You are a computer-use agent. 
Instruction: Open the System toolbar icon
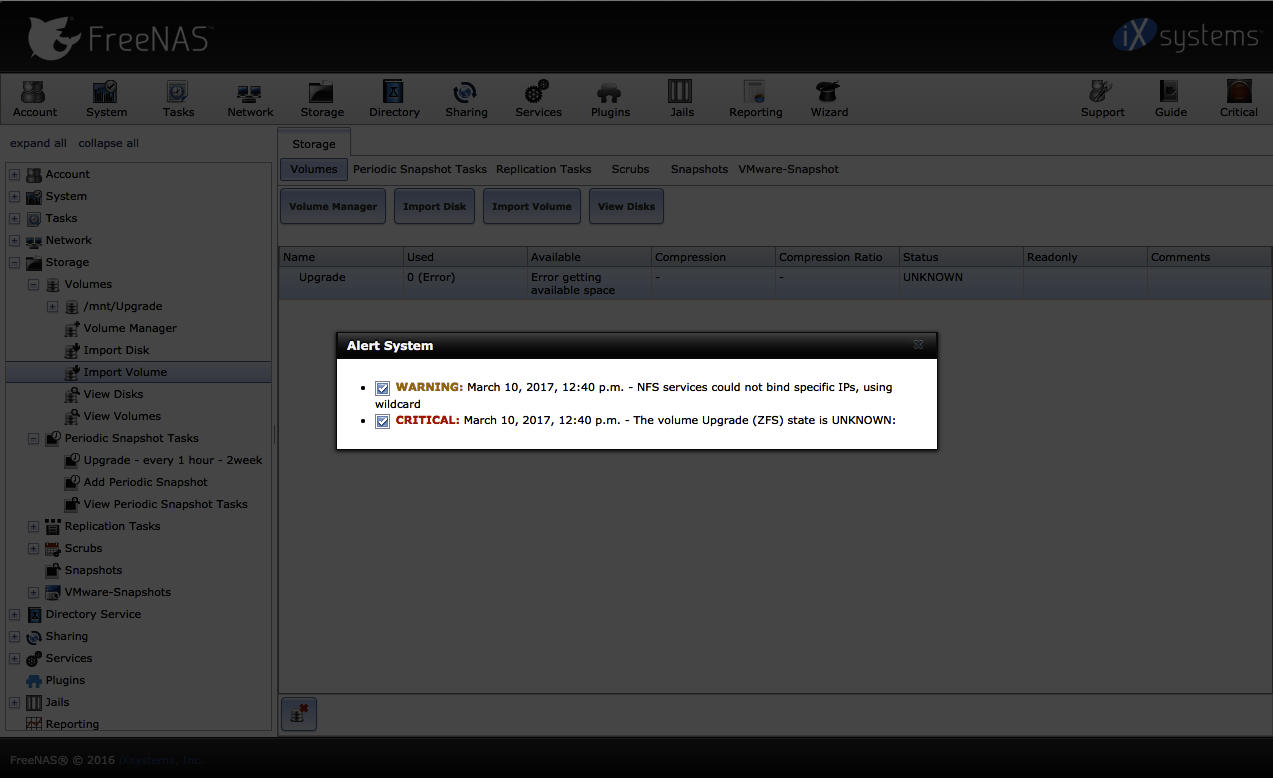tap(106, 99)
